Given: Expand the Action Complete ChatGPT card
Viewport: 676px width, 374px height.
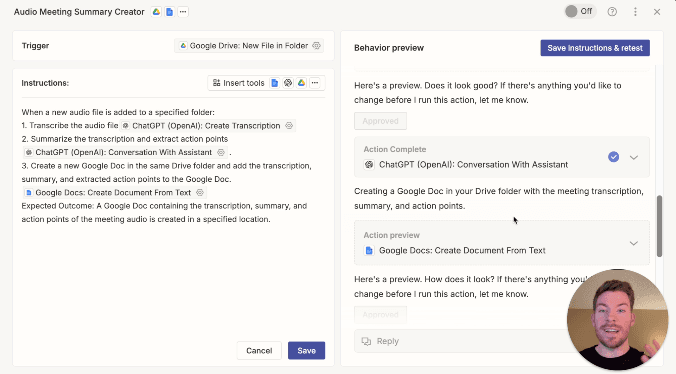Looking at the screenshot, I should [x=633, y=157].
